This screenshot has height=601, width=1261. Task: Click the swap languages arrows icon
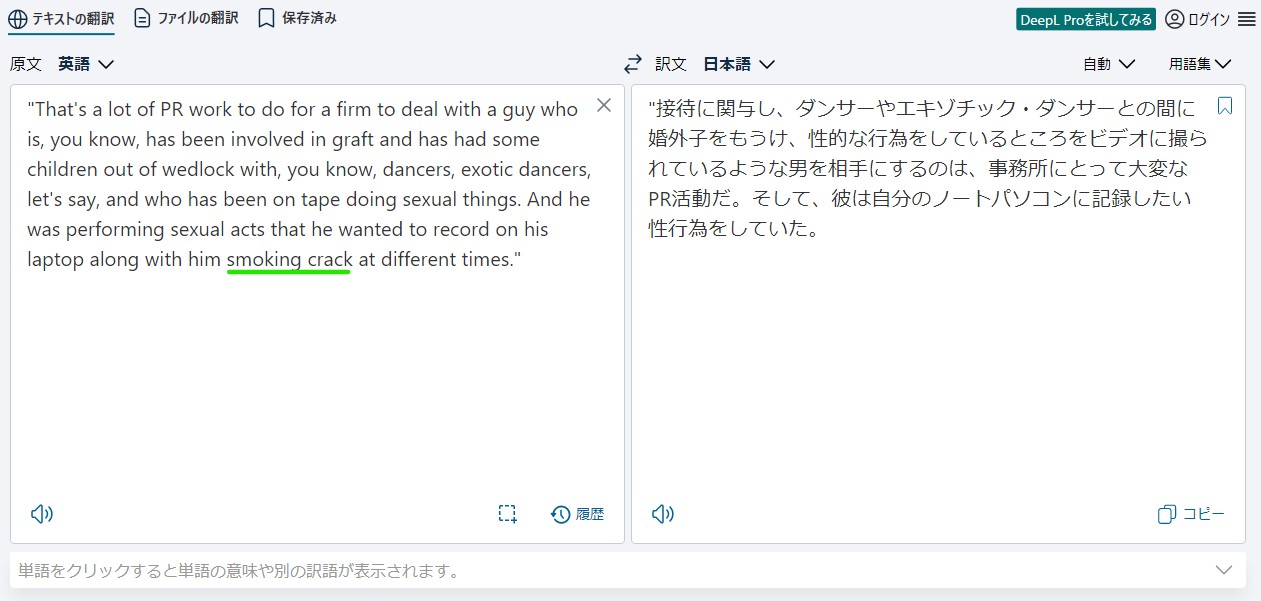point(632,64)
